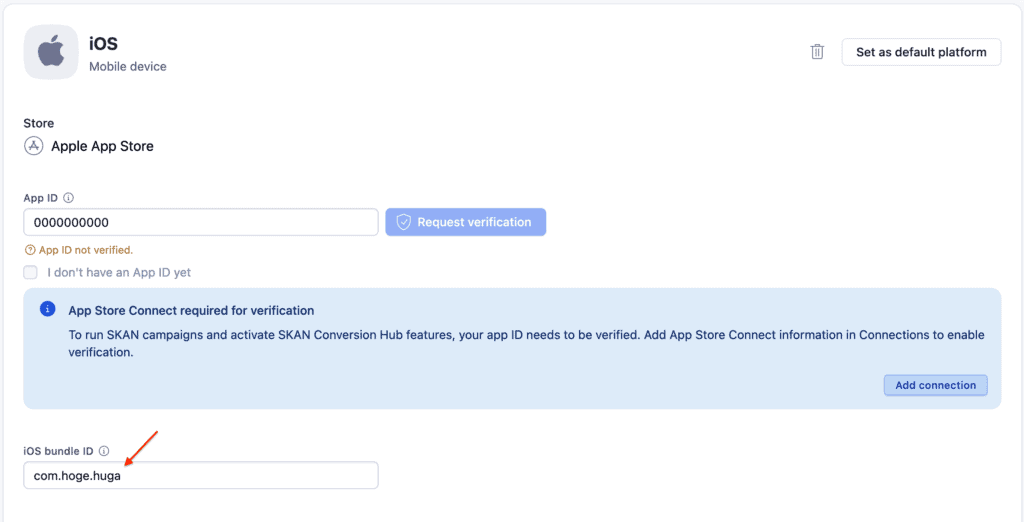Viewport: 1024px width, 522px height.
Task: Focus the App ID field with 0000000000
Action: coord(201,222)
